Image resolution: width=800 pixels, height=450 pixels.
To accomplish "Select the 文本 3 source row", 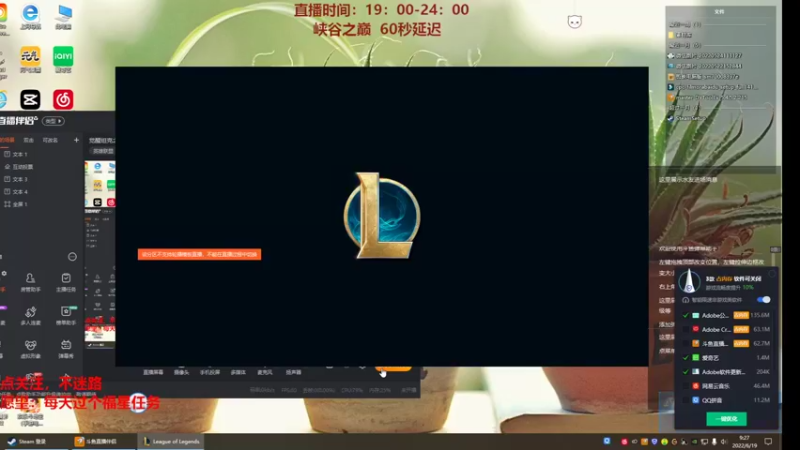I will pyautogui.click(x=41, y=179).
